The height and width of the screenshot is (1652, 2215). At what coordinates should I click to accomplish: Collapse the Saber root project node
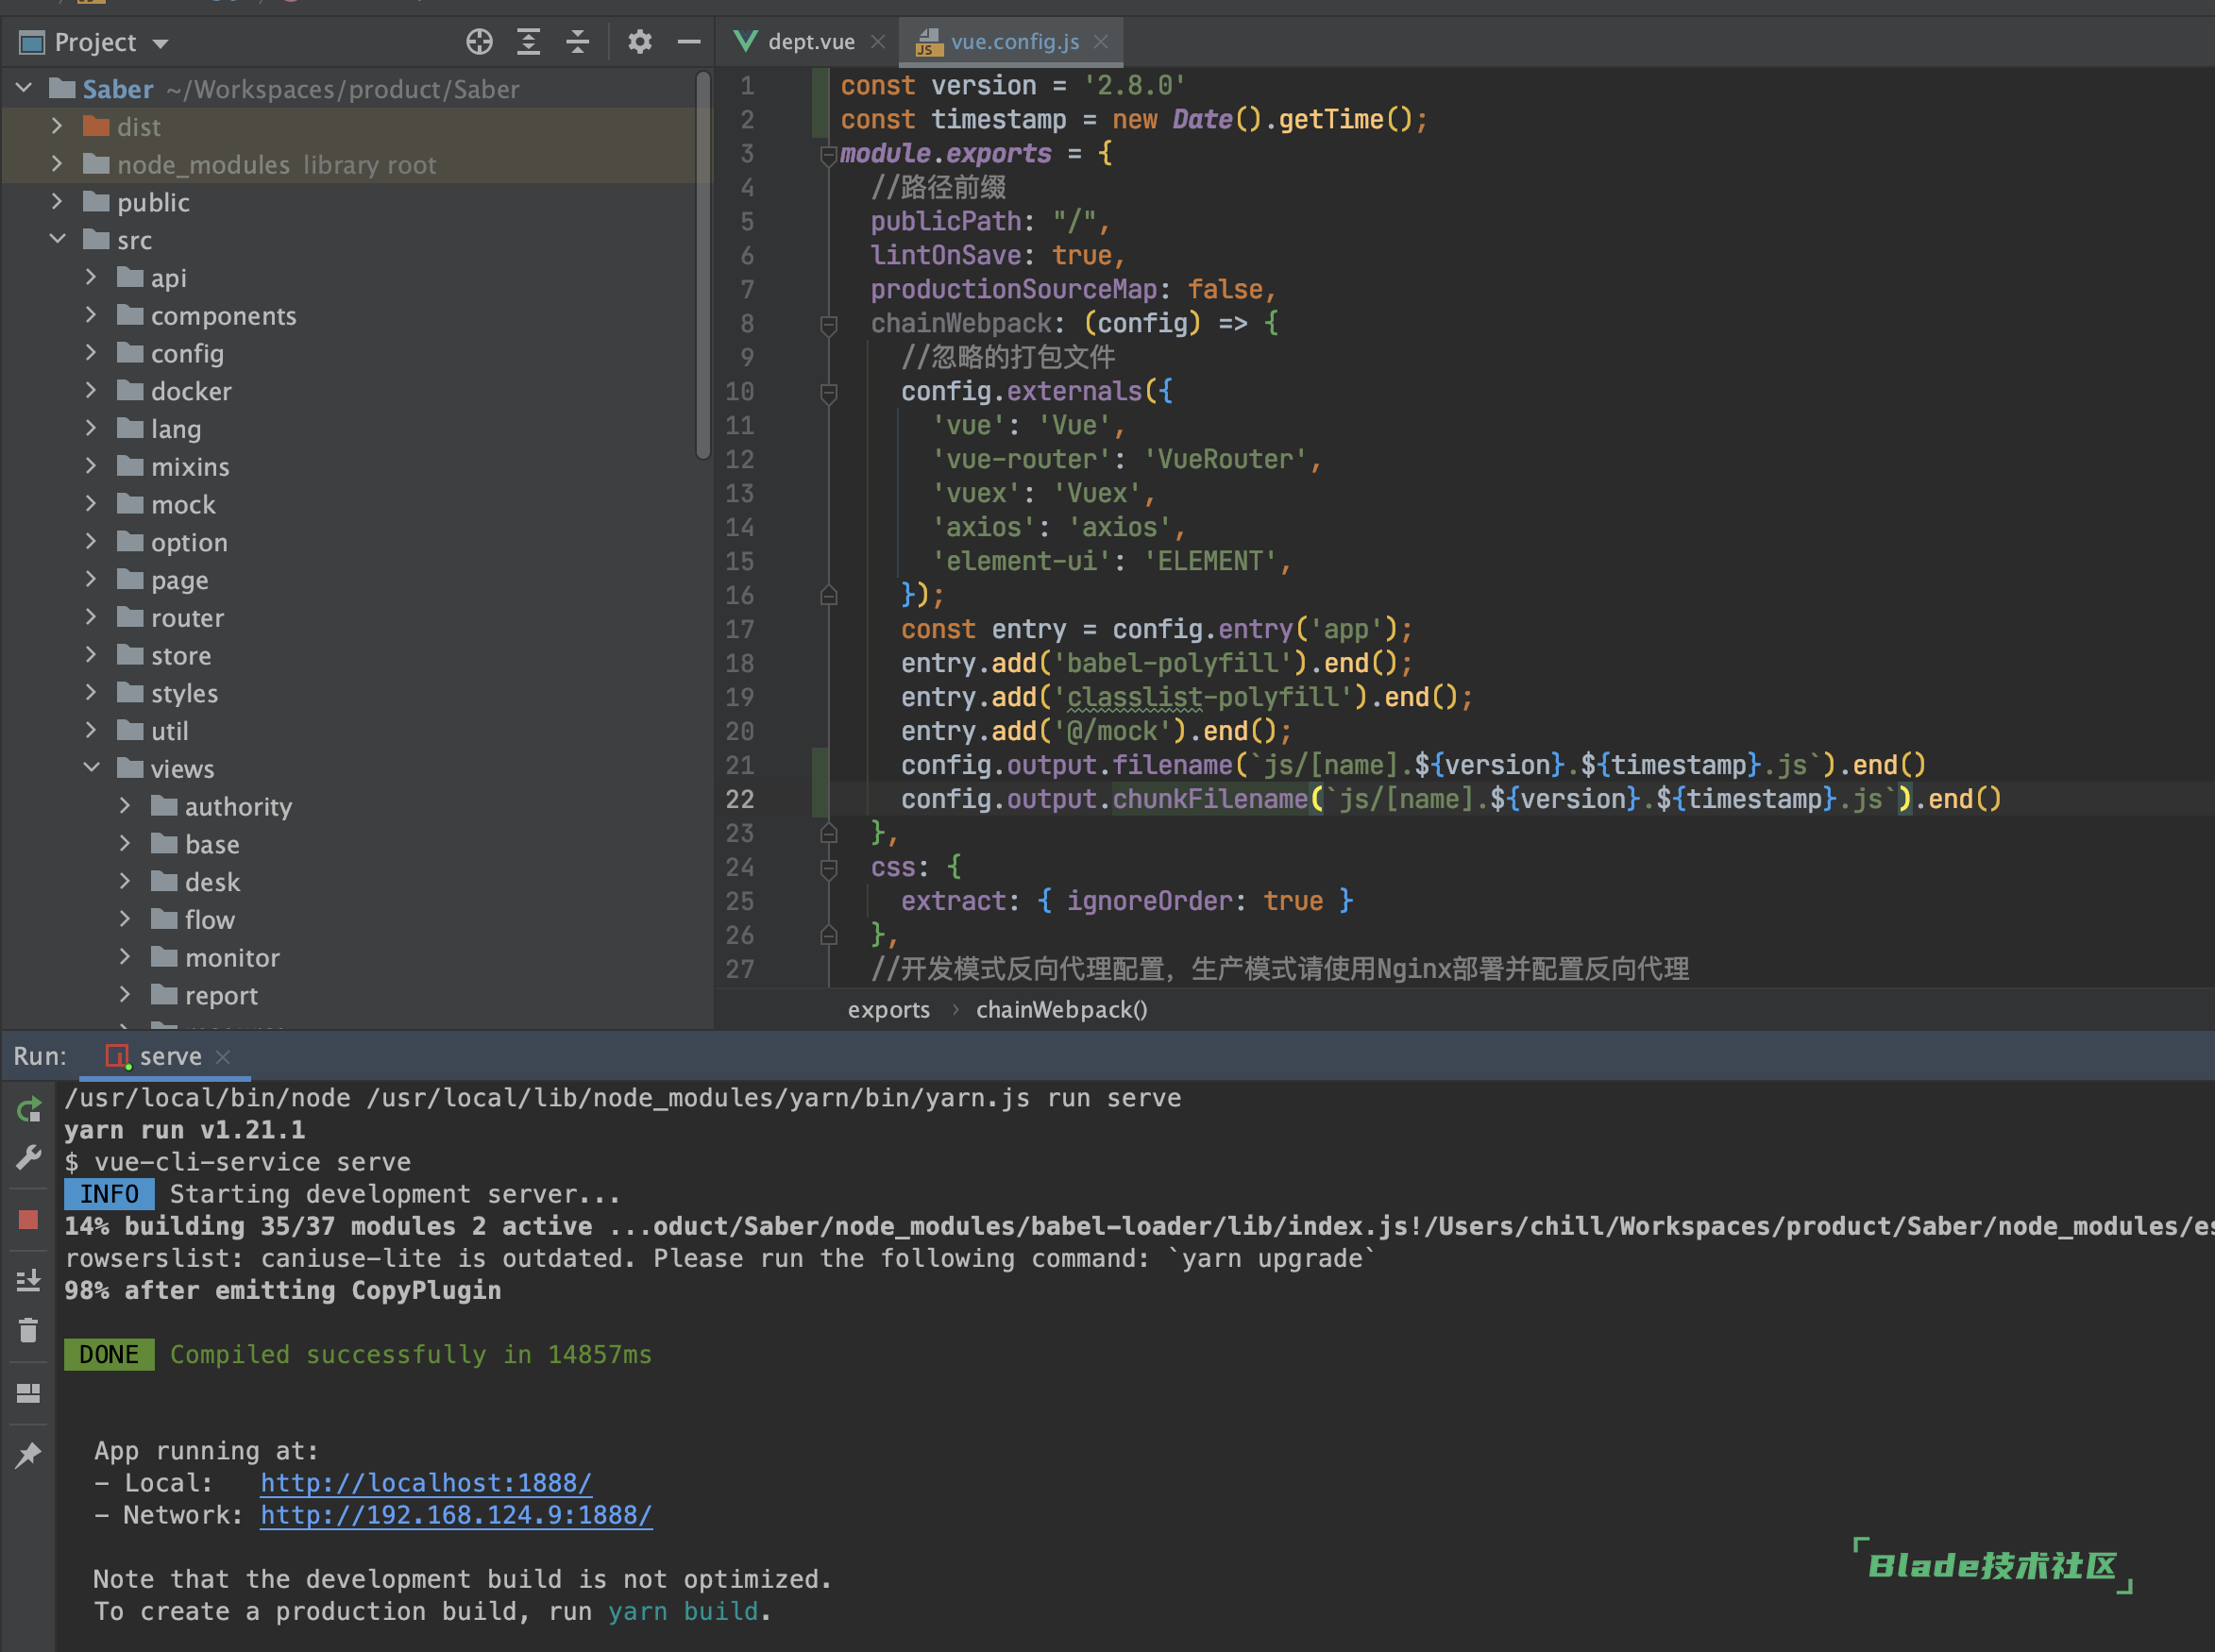[24, 89]
